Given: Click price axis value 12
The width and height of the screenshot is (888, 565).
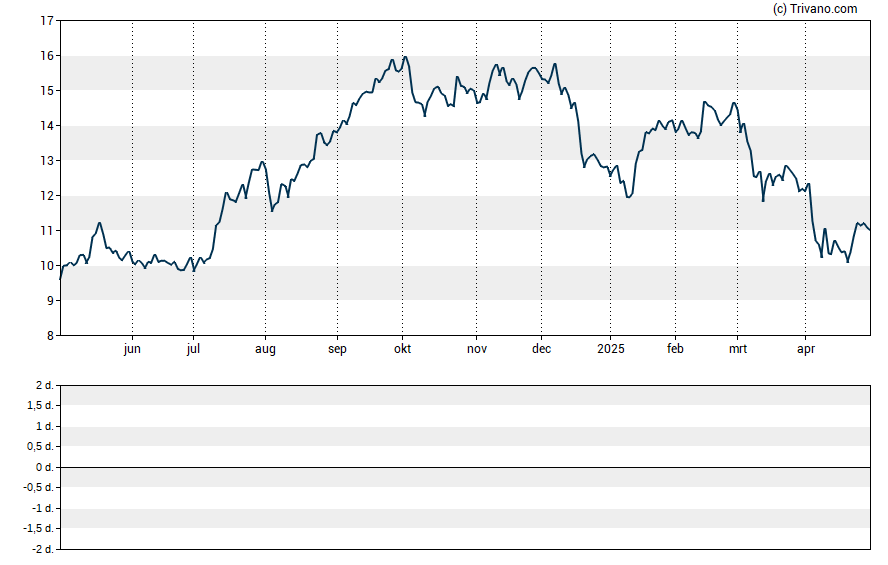Looking at the screenshot, I should (47, 196).
